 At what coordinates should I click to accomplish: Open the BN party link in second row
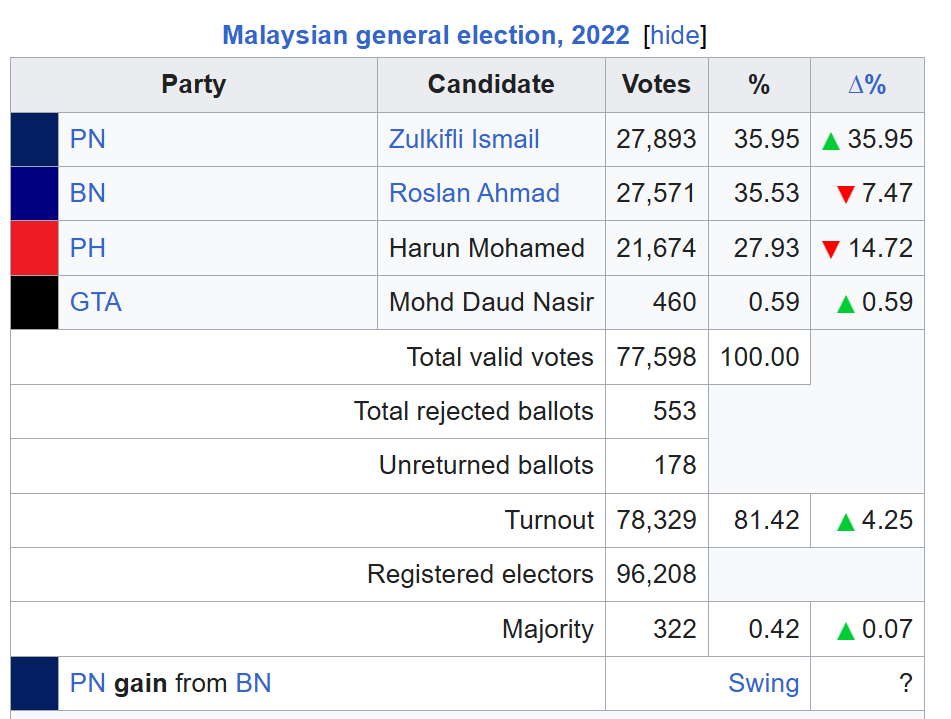88,193
